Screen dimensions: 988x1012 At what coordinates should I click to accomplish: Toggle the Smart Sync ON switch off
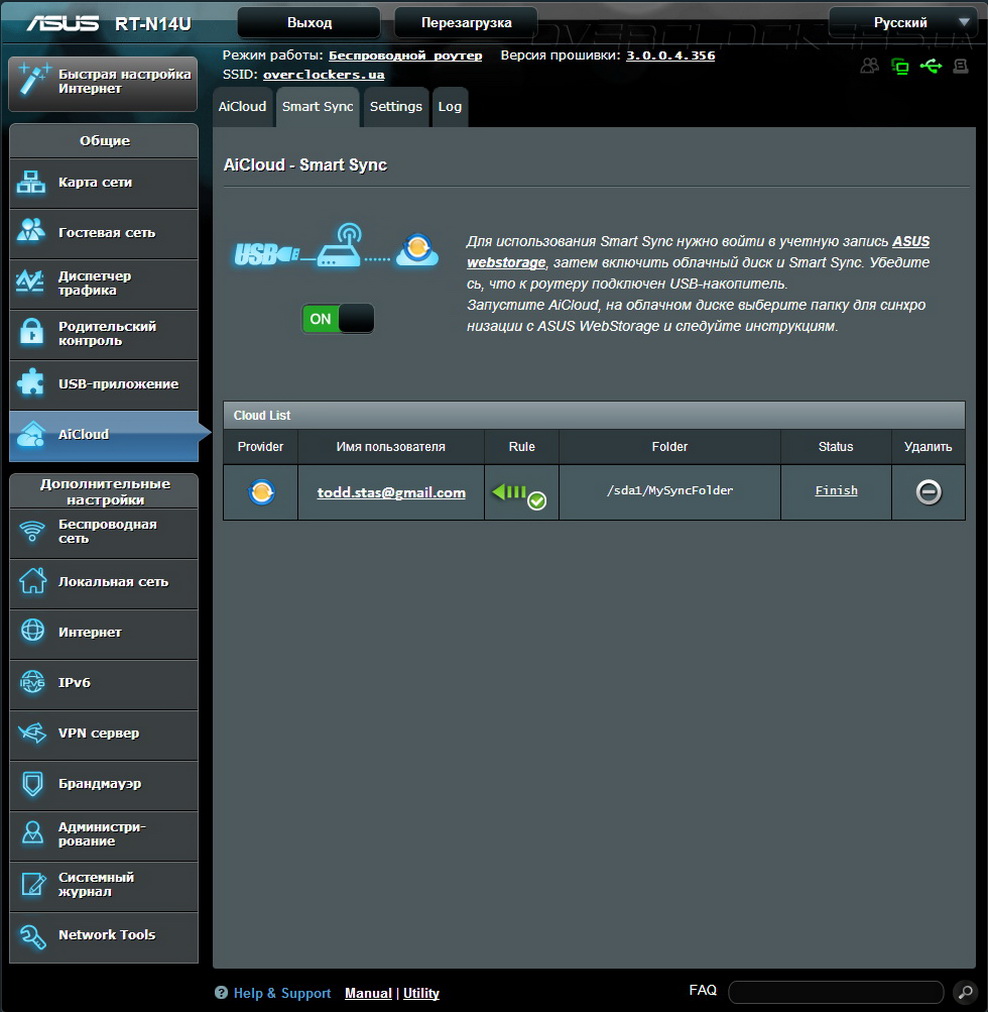pos(337,319)
